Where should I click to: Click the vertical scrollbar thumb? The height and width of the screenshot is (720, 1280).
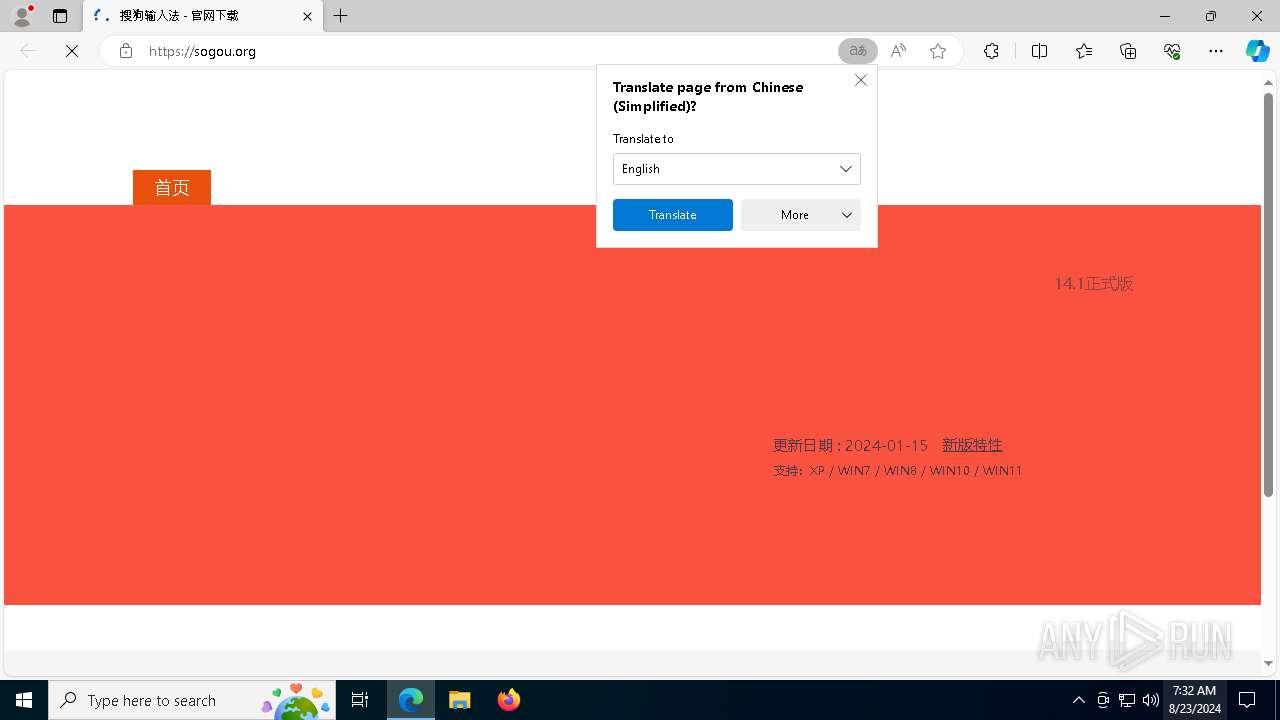pyautogui.click(x=1268, y=295)
